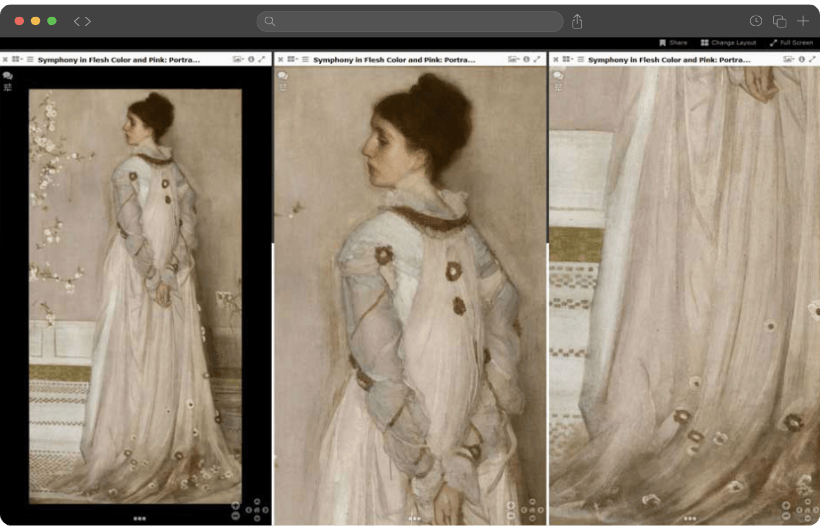Select the middle pane title text

pos(394,60)
